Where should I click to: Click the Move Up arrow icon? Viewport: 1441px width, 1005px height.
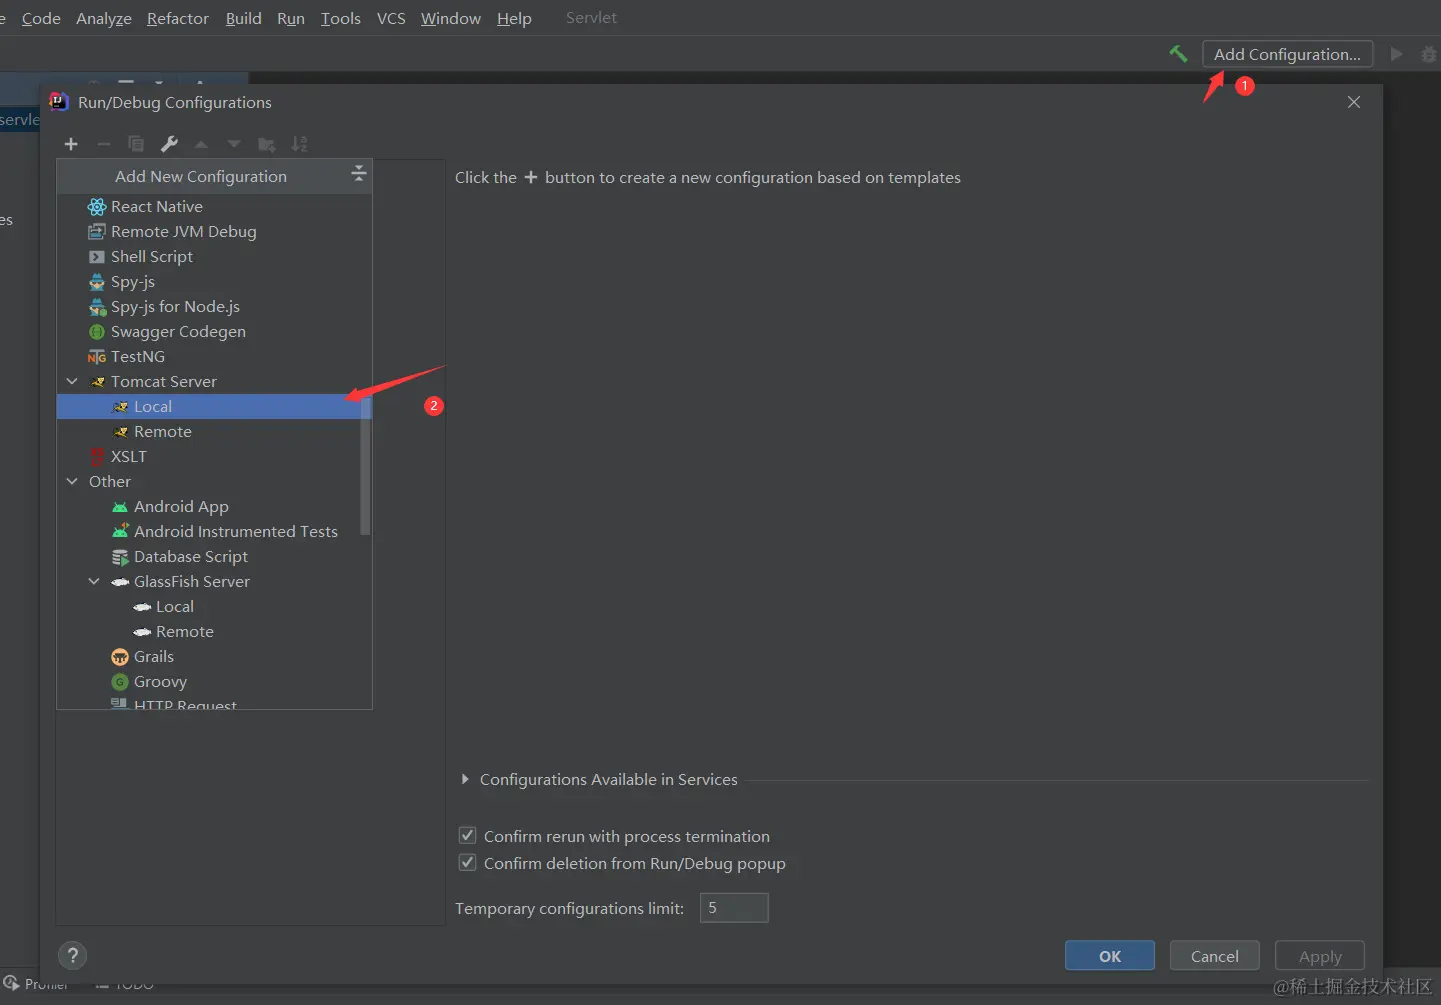[x=201, y=144]
